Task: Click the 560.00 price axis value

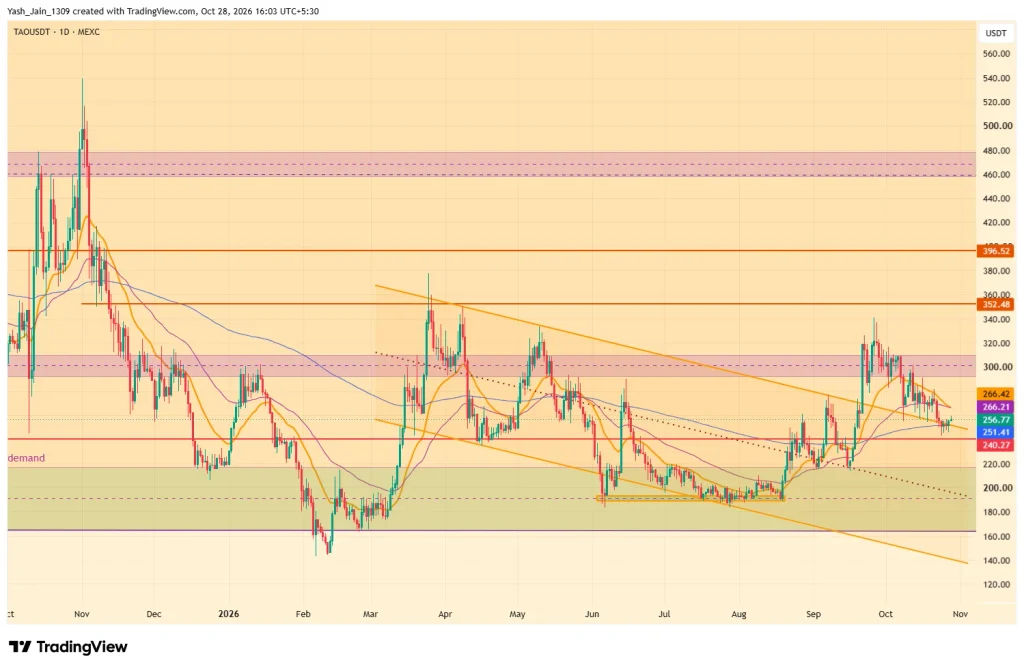Action: pos(997,54)
